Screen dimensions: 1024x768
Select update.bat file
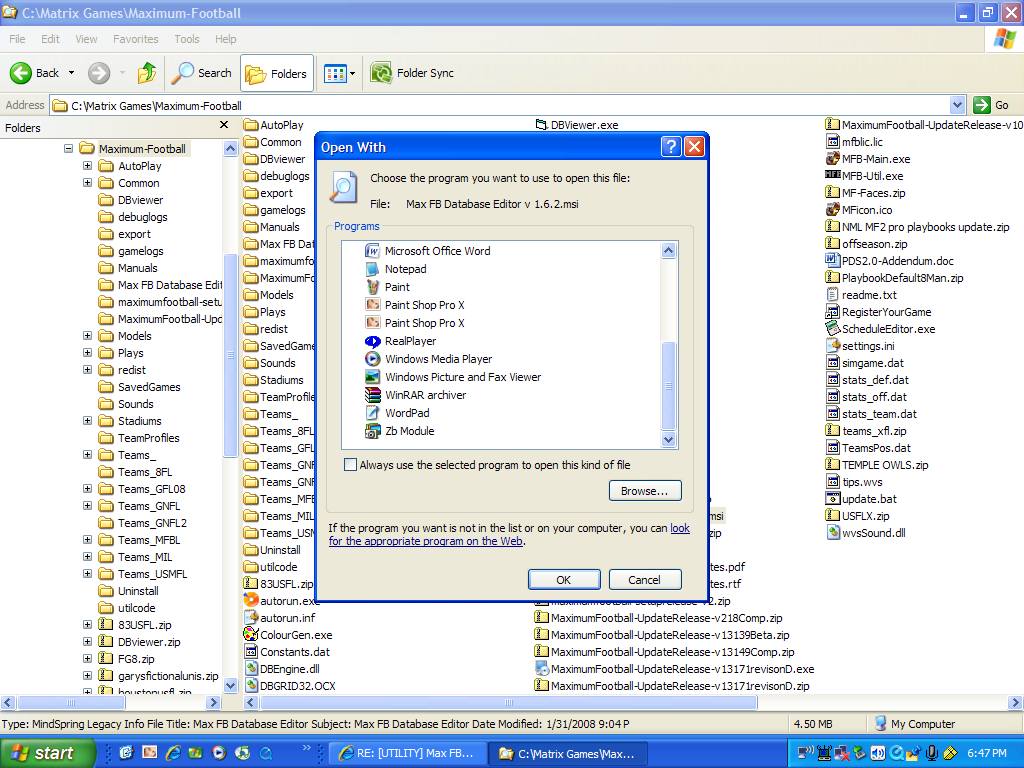pyautogui.click(x=861, y=499)
